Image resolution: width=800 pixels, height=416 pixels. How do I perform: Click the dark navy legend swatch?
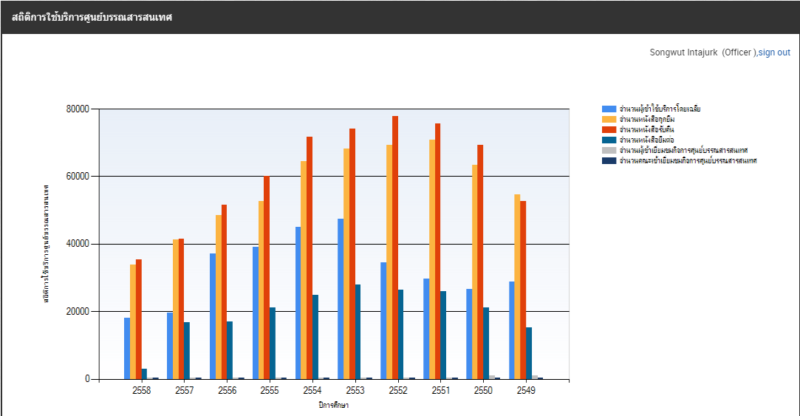(608, 159)
